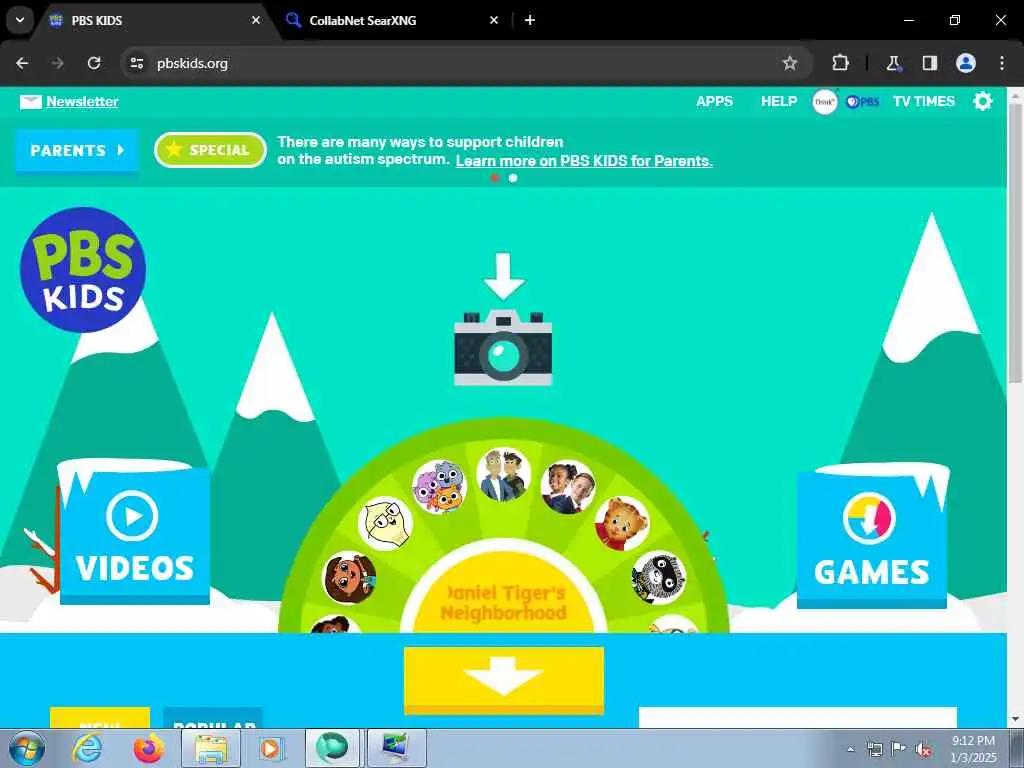Open the PBS KIDS logo home link
1024x768 pixels.
pos(83,270)
